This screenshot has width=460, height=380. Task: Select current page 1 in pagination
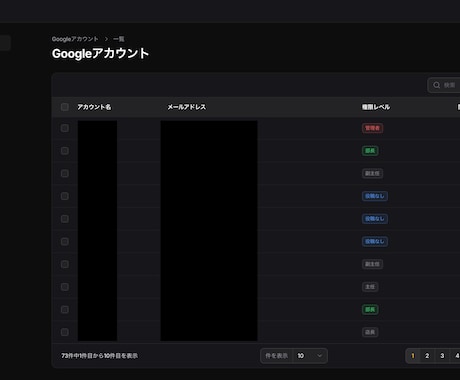413,356
